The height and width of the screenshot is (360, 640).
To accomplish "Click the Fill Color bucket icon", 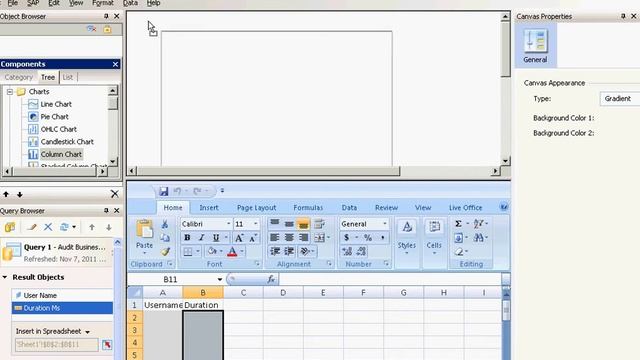I will pos(211,251).
